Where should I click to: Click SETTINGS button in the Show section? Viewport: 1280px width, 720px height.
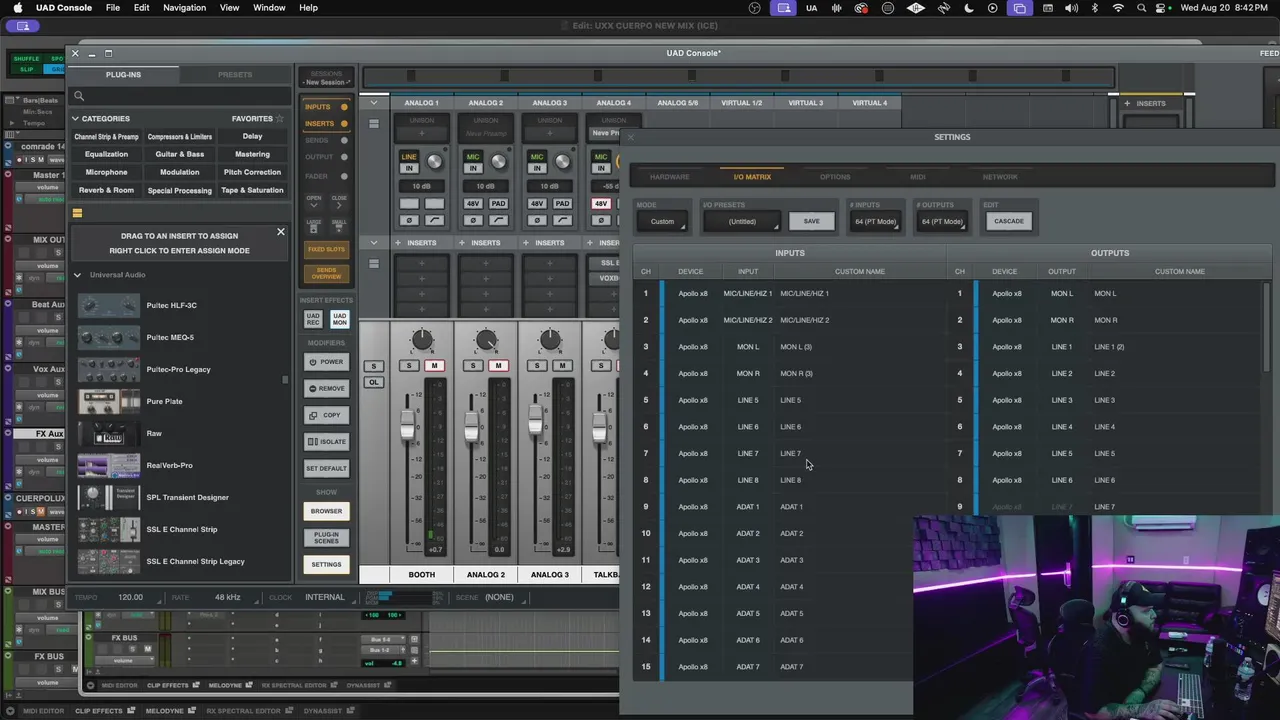click(x=326, y=564)
